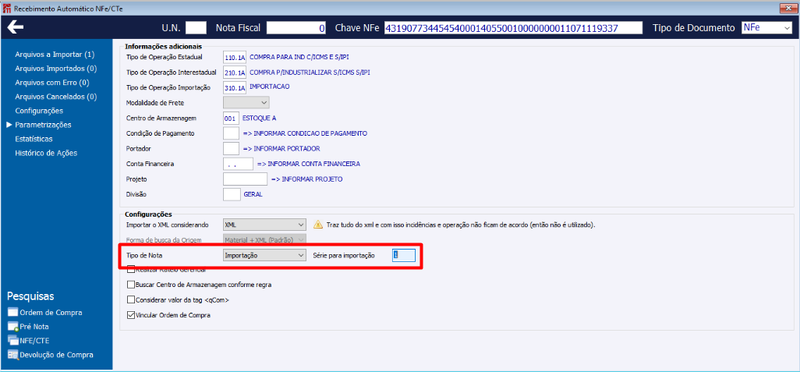Click Centro de Armazenagem code field
The width and height of the screenshot is (800, 372).
pos(231,118)
